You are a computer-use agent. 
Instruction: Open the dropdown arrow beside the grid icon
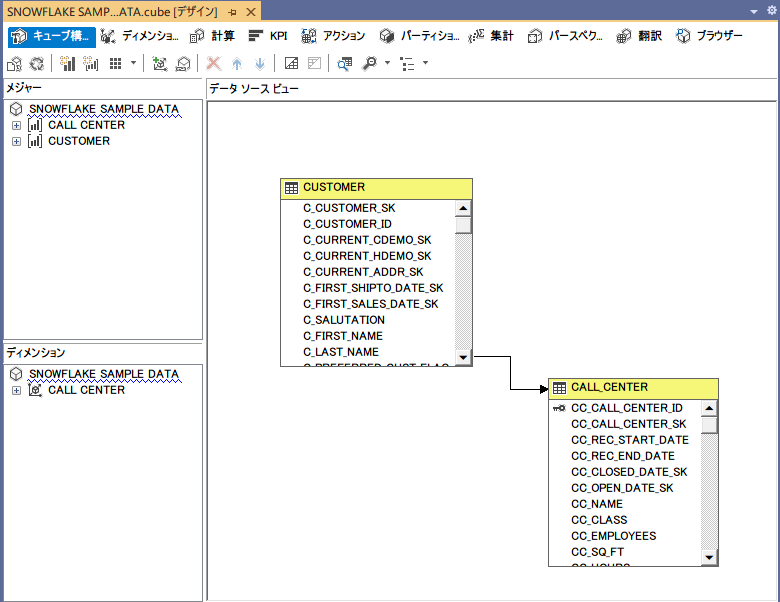click(x=133, y=63)
